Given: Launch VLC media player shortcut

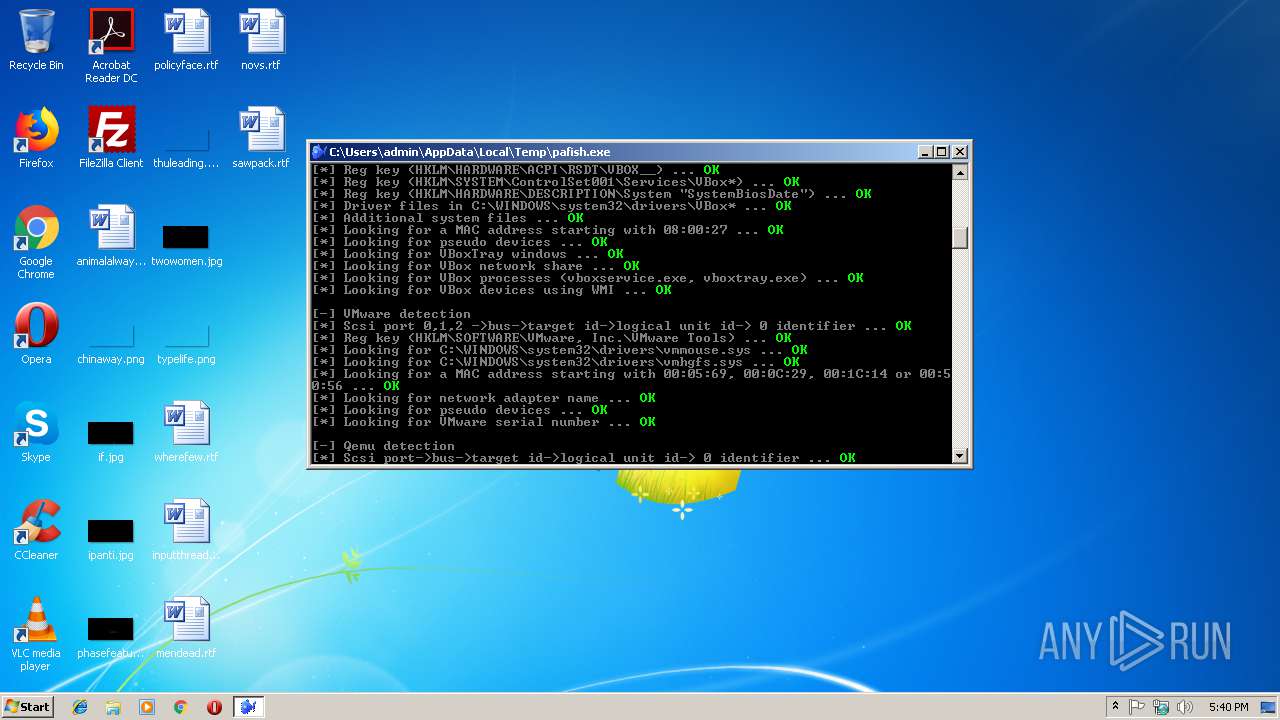Looking at the screenshot, I should (x=36, y=634).
